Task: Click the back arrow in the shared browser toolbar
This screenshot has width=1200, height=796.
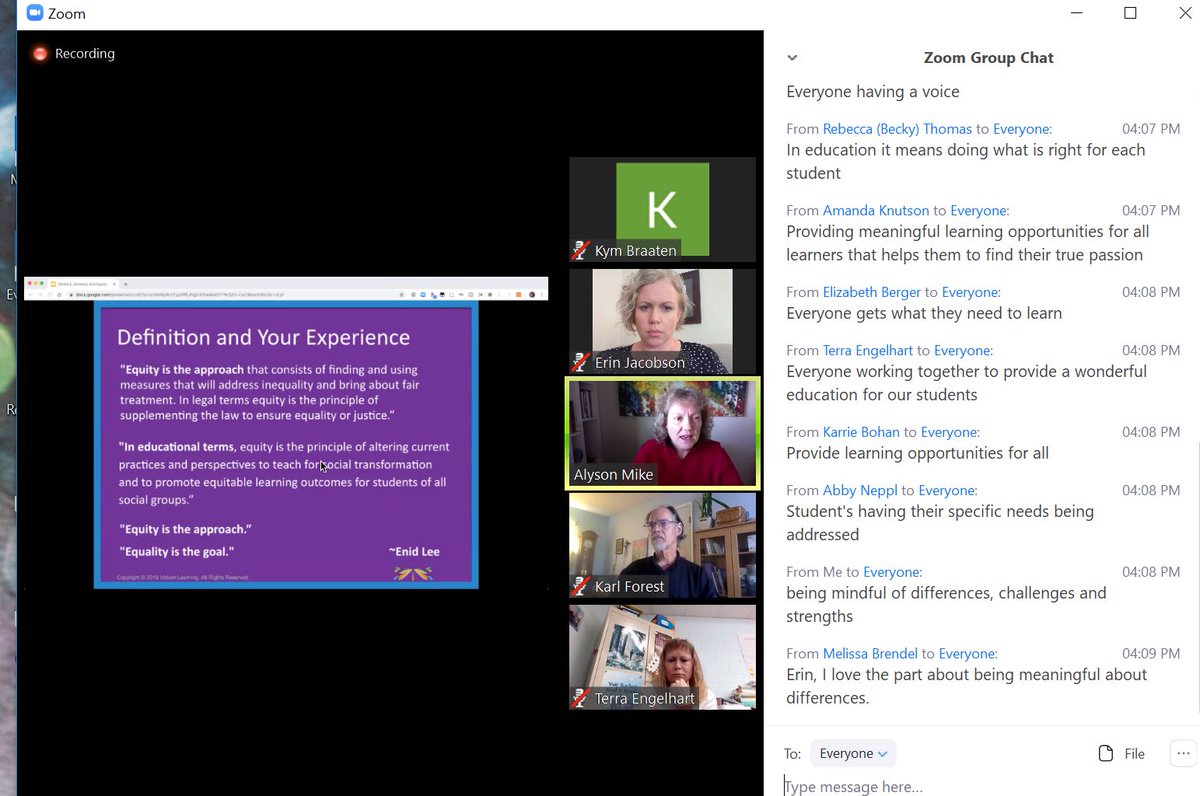Action: [31, 294]
